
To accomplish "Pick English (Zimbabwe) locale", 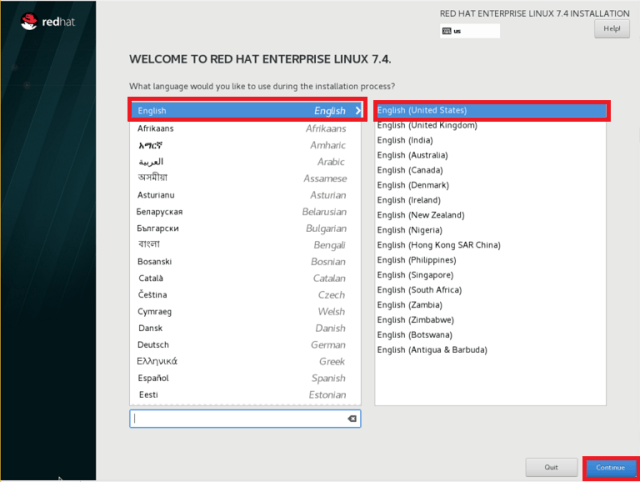I will pyautogui.click(x=491, y=320).
